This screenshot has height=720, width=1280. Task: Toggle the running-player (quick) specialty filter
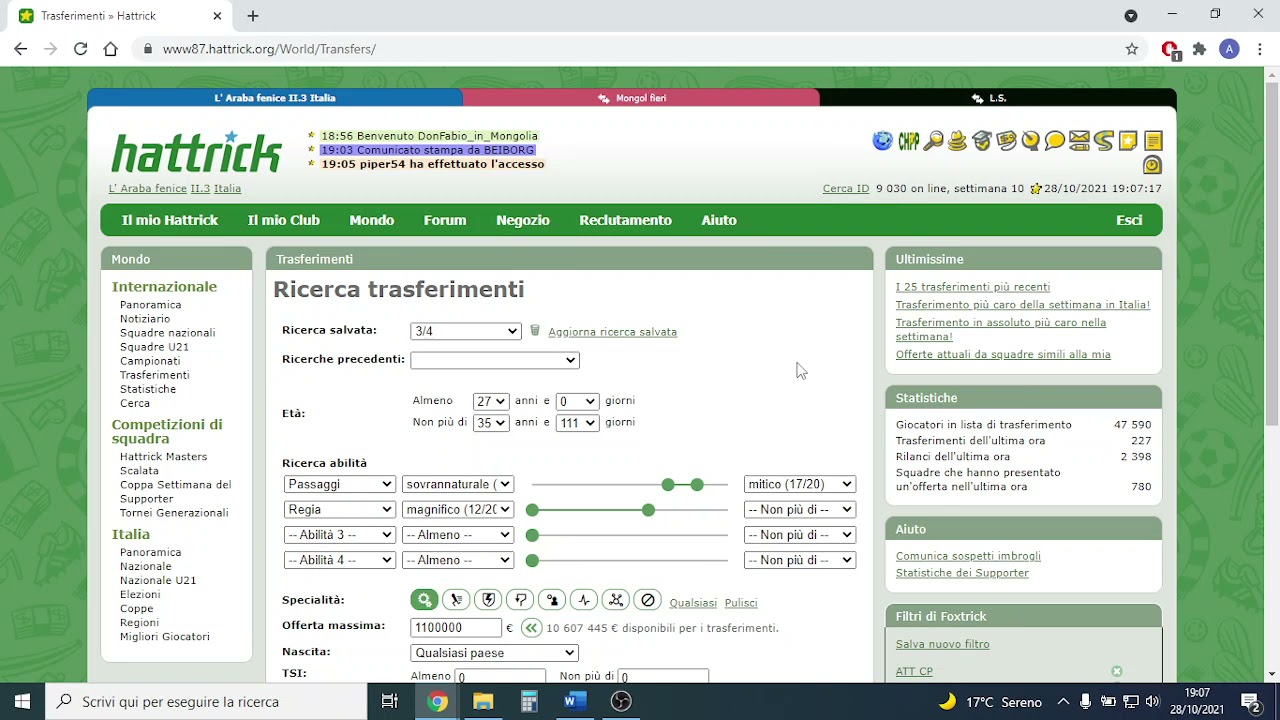point(456,600)
